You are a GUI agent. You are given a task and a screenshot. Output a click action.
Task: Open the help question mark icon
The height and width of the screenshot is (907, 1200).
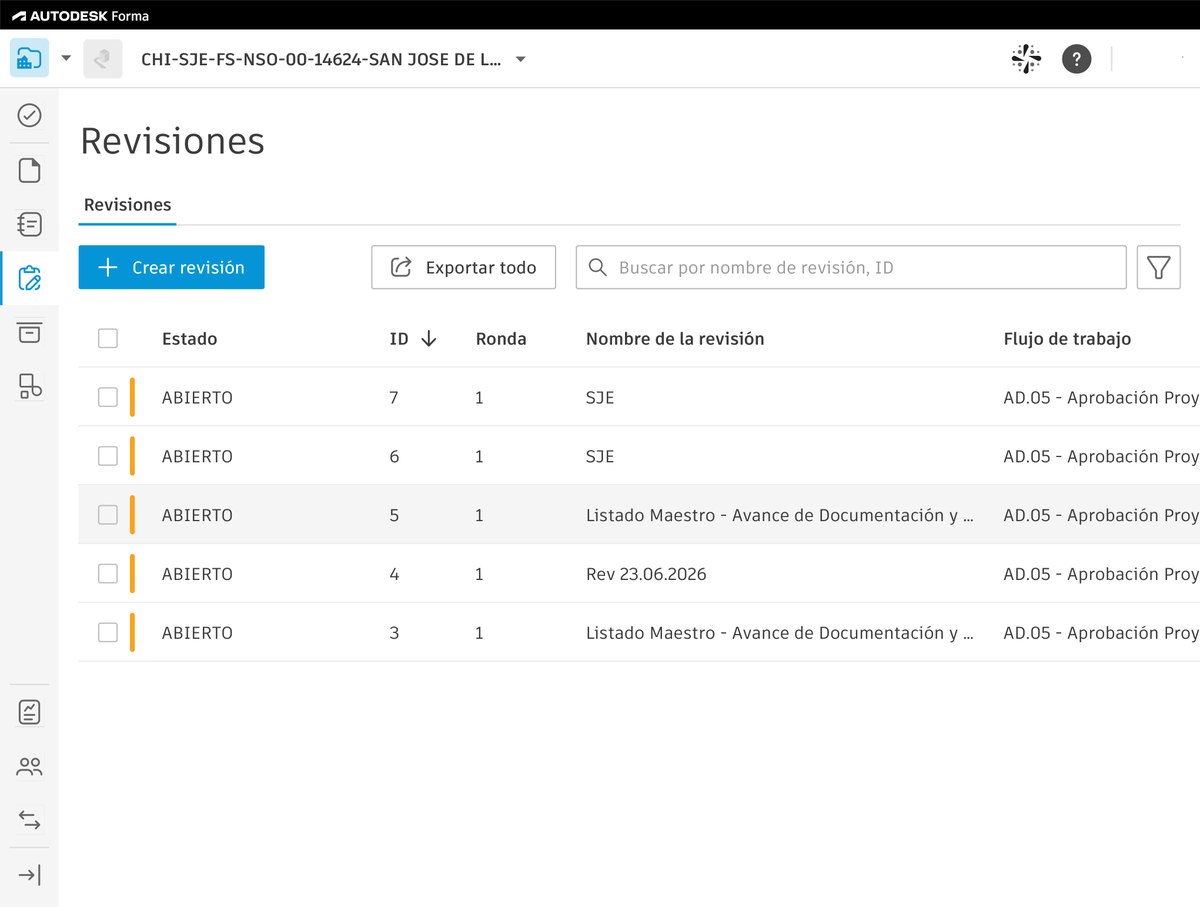click(x=1076, y=59)
